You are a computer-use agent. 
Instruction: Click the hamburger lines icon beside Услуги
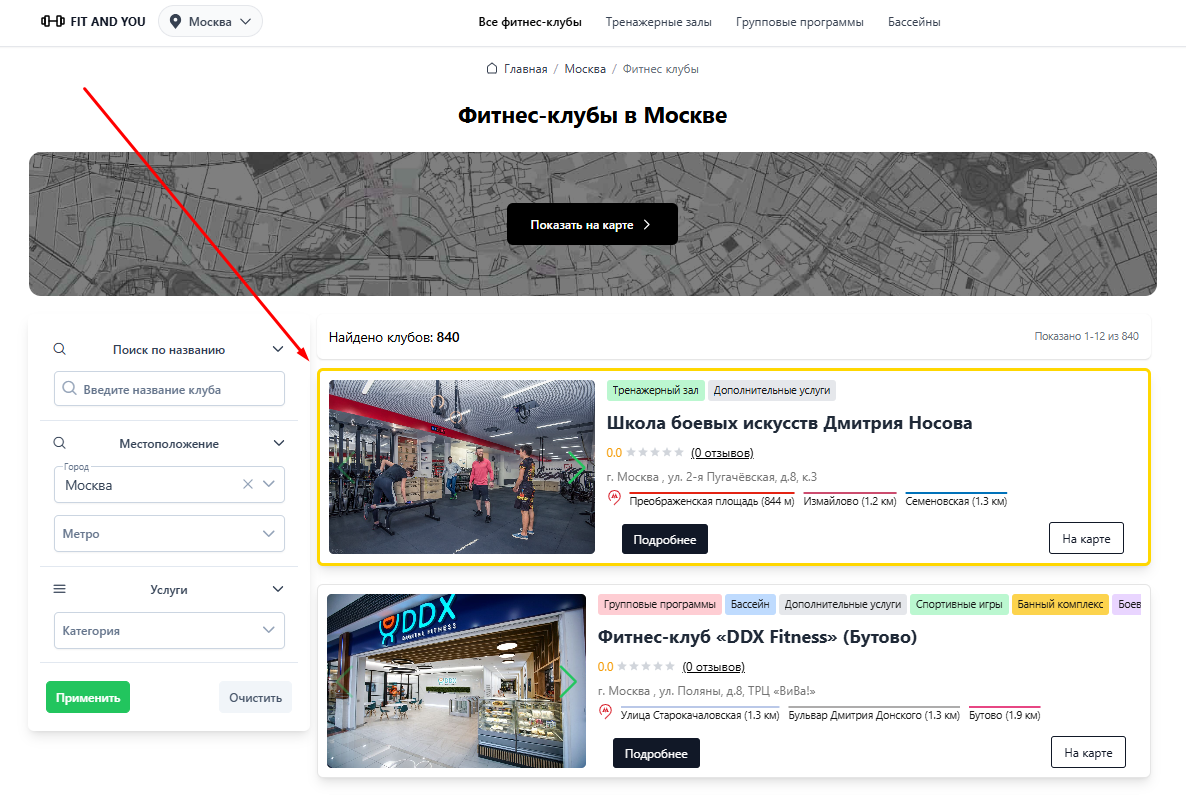click(x=60, y=588)
